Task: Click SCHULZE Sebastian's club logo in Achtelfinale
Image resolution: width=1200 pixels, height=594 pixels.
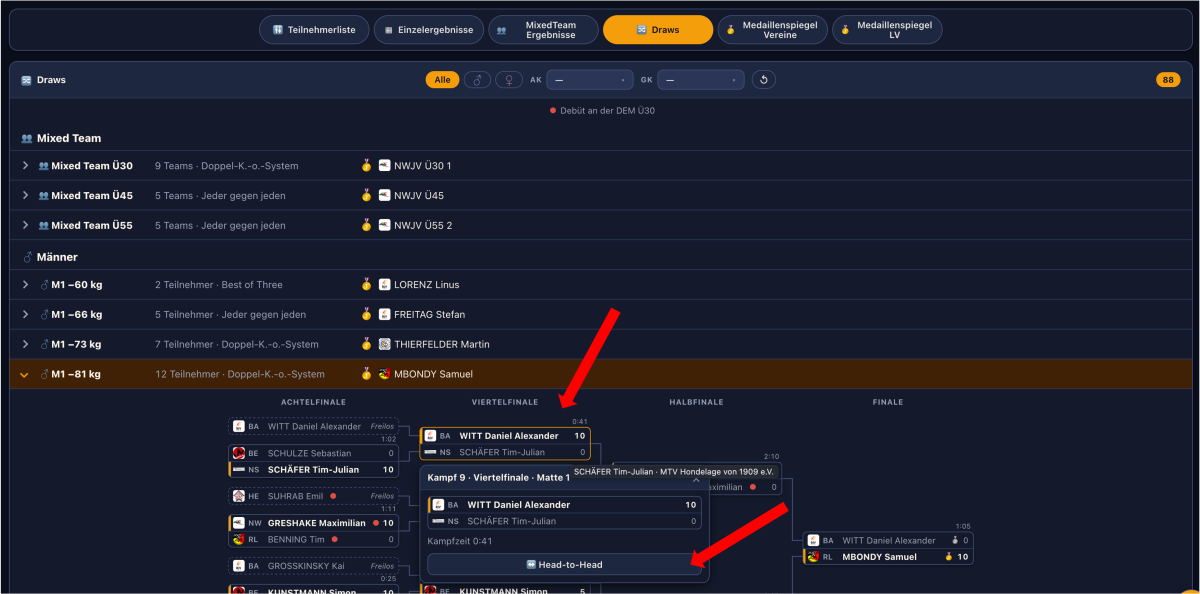Action: (239, 453)
